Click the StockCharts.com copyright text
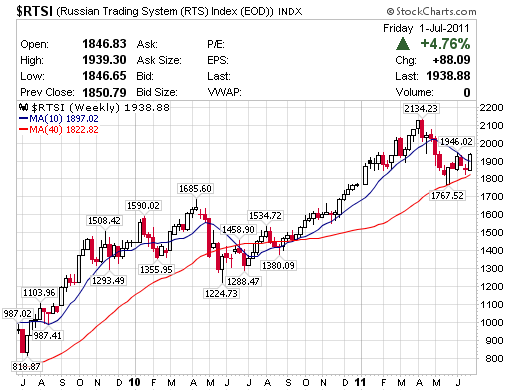 [431, 12]
